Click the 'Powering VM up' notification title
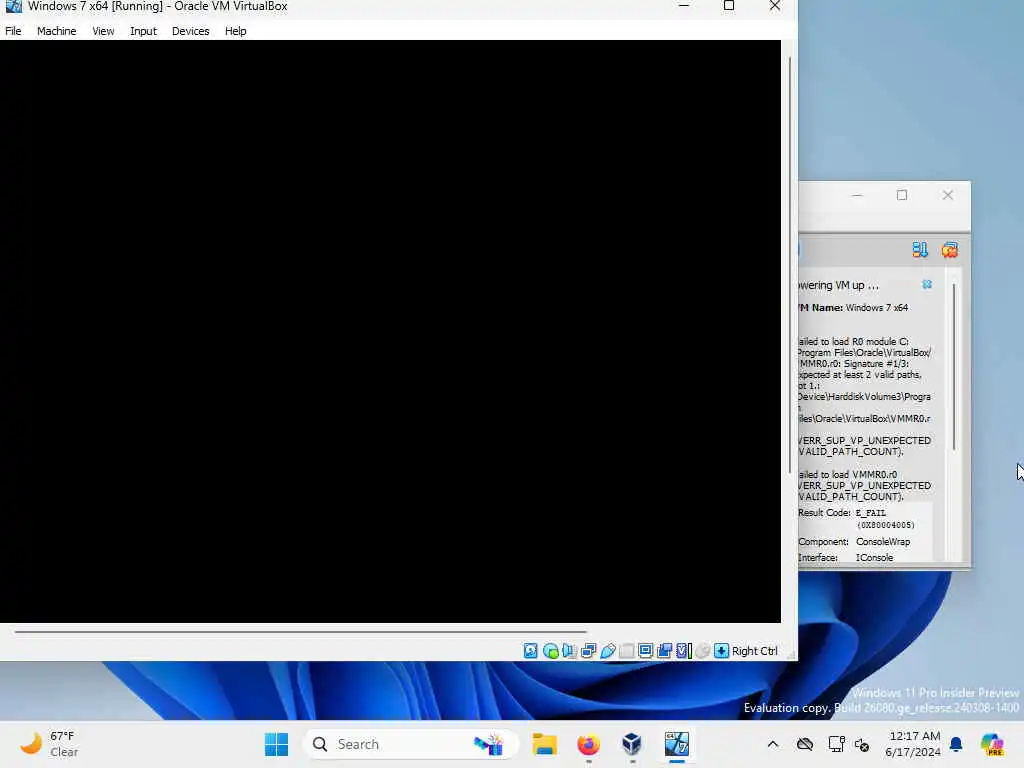This screenshot has width=1024, height=768. pyautogui.click(x=839, y=285)
